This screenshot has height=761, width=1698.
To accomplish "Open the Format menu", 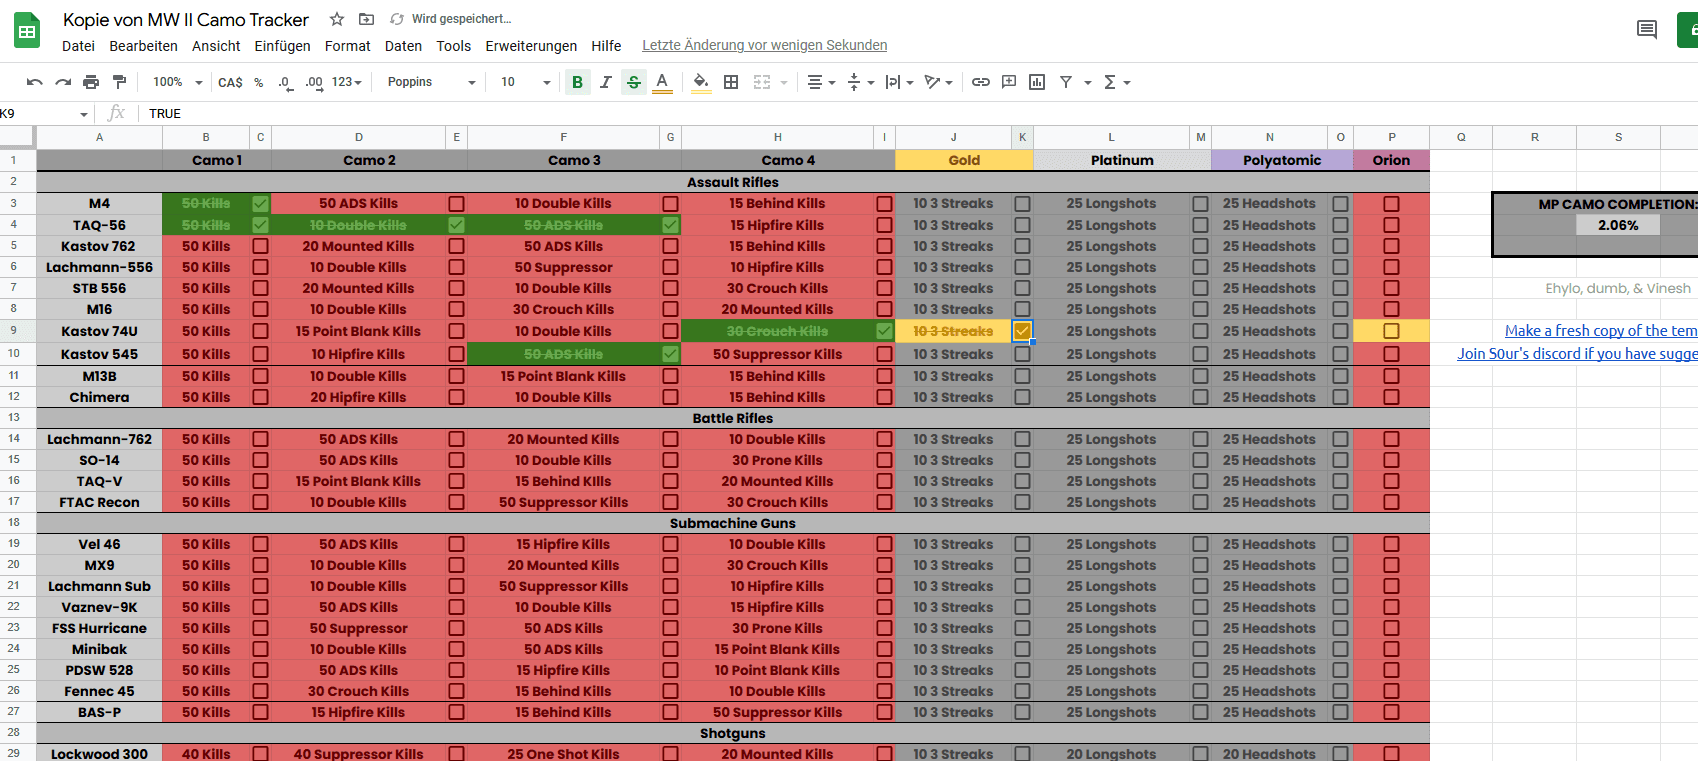I will (347, 46).
